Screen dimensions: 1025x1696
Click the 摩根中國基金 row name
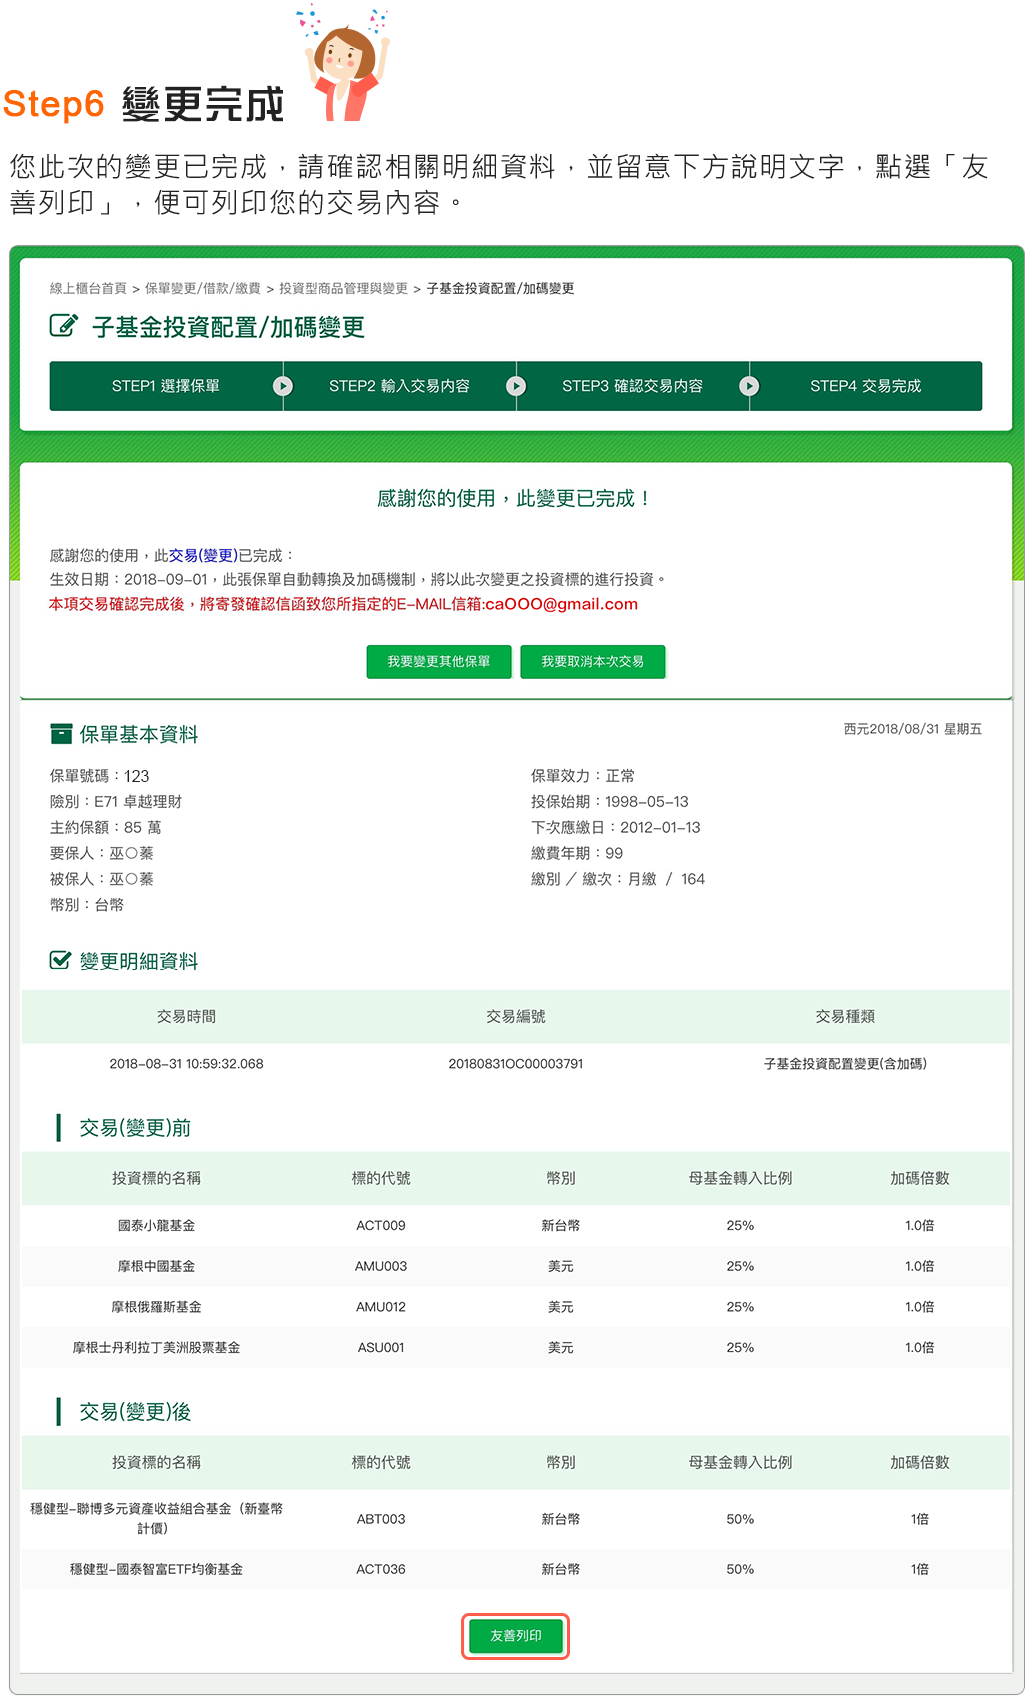(x=156, y=1266)
